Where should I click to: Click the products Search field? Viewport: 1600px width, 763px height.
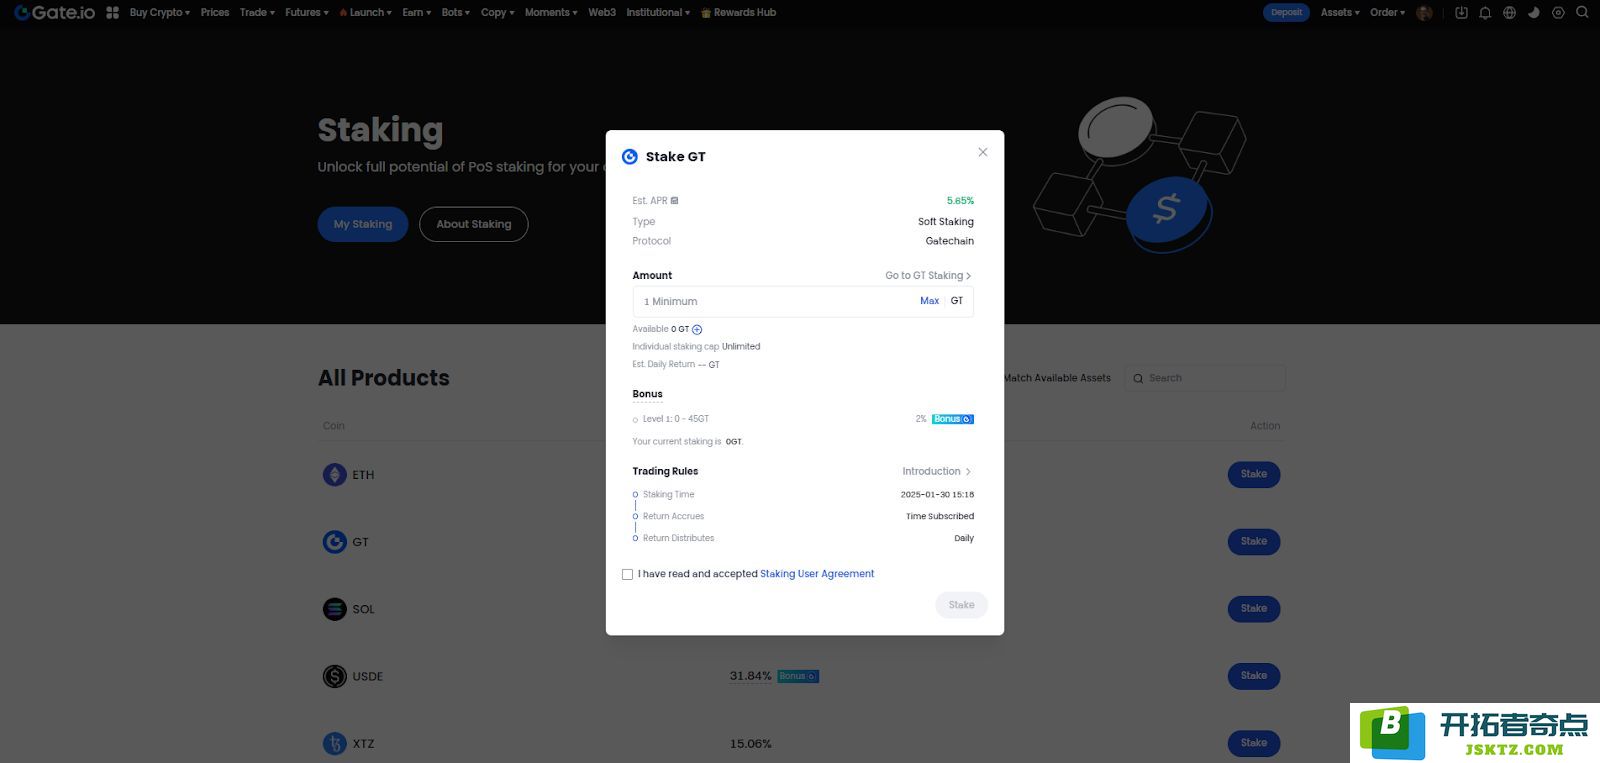[1205, 378]
